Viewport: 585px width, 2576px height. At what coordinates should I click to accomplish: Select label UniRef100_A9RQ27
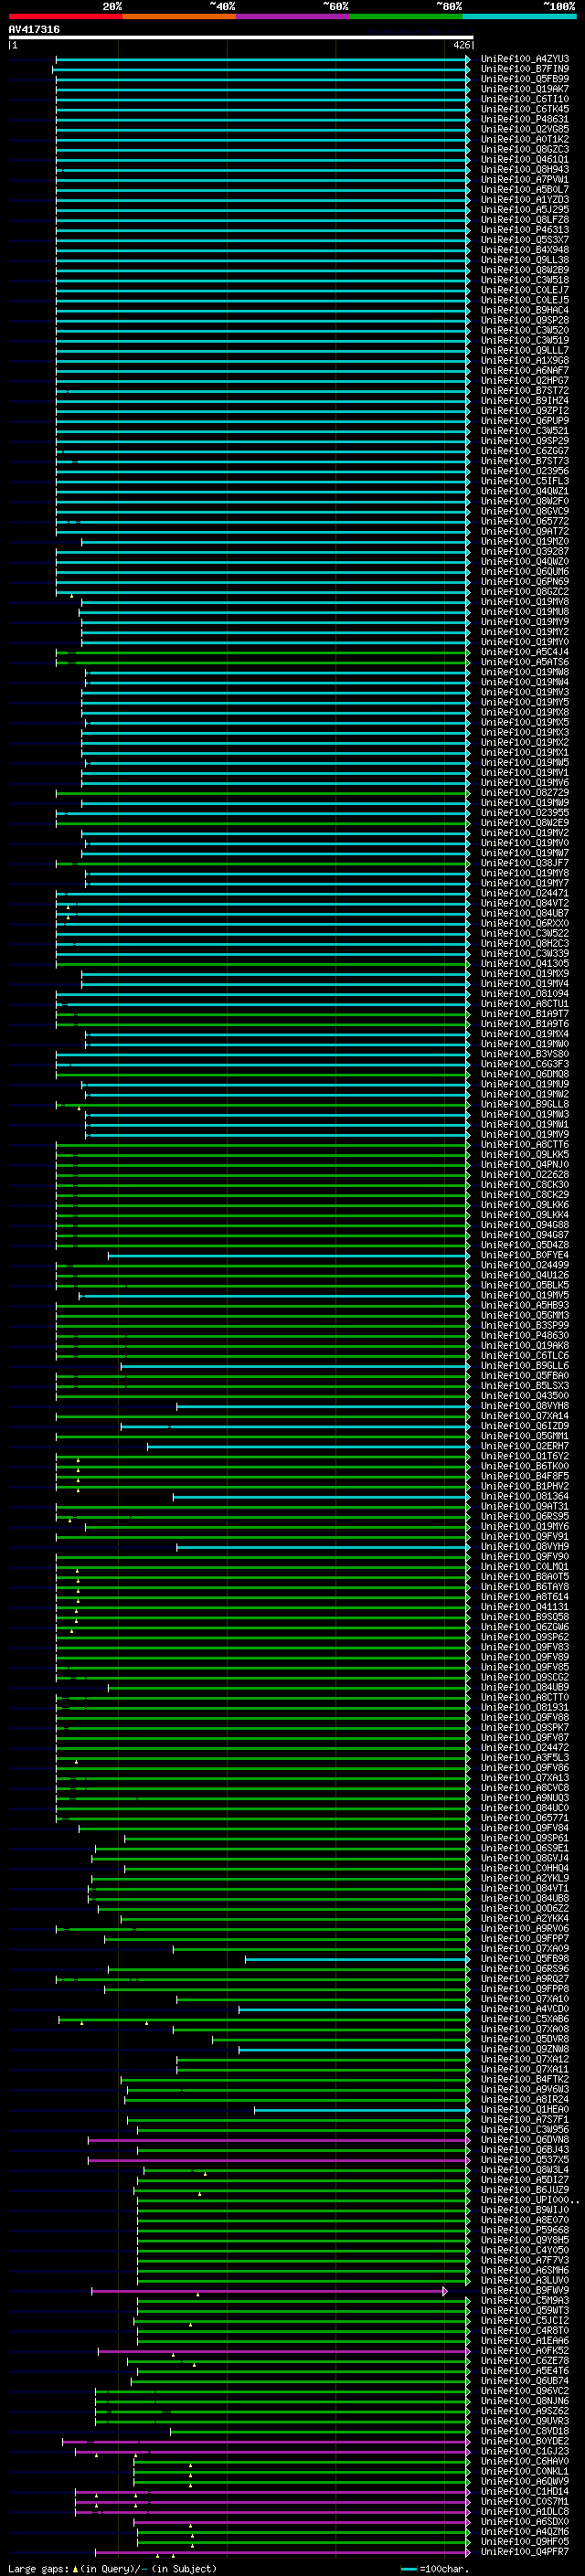coord(524,1979)
